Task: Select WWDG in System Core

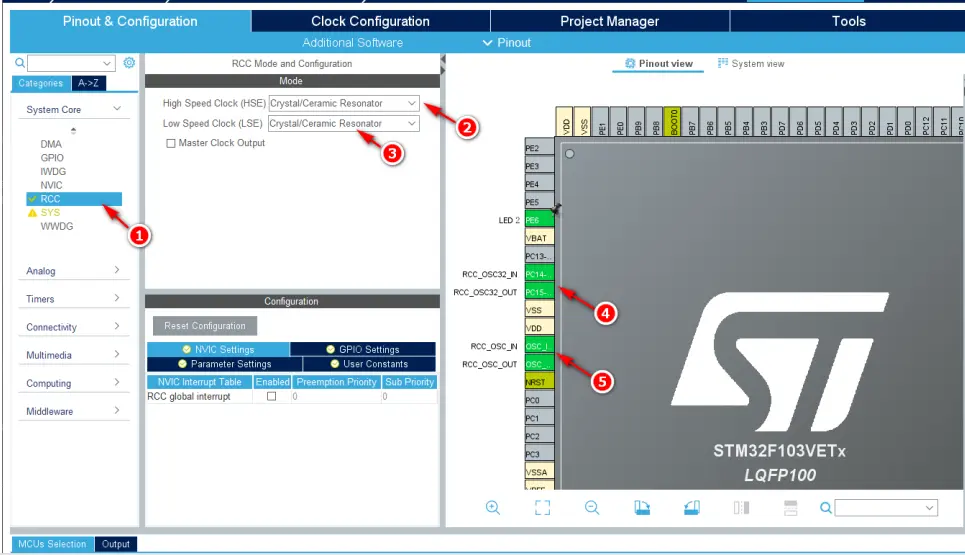Action: (x=57, y=226)
